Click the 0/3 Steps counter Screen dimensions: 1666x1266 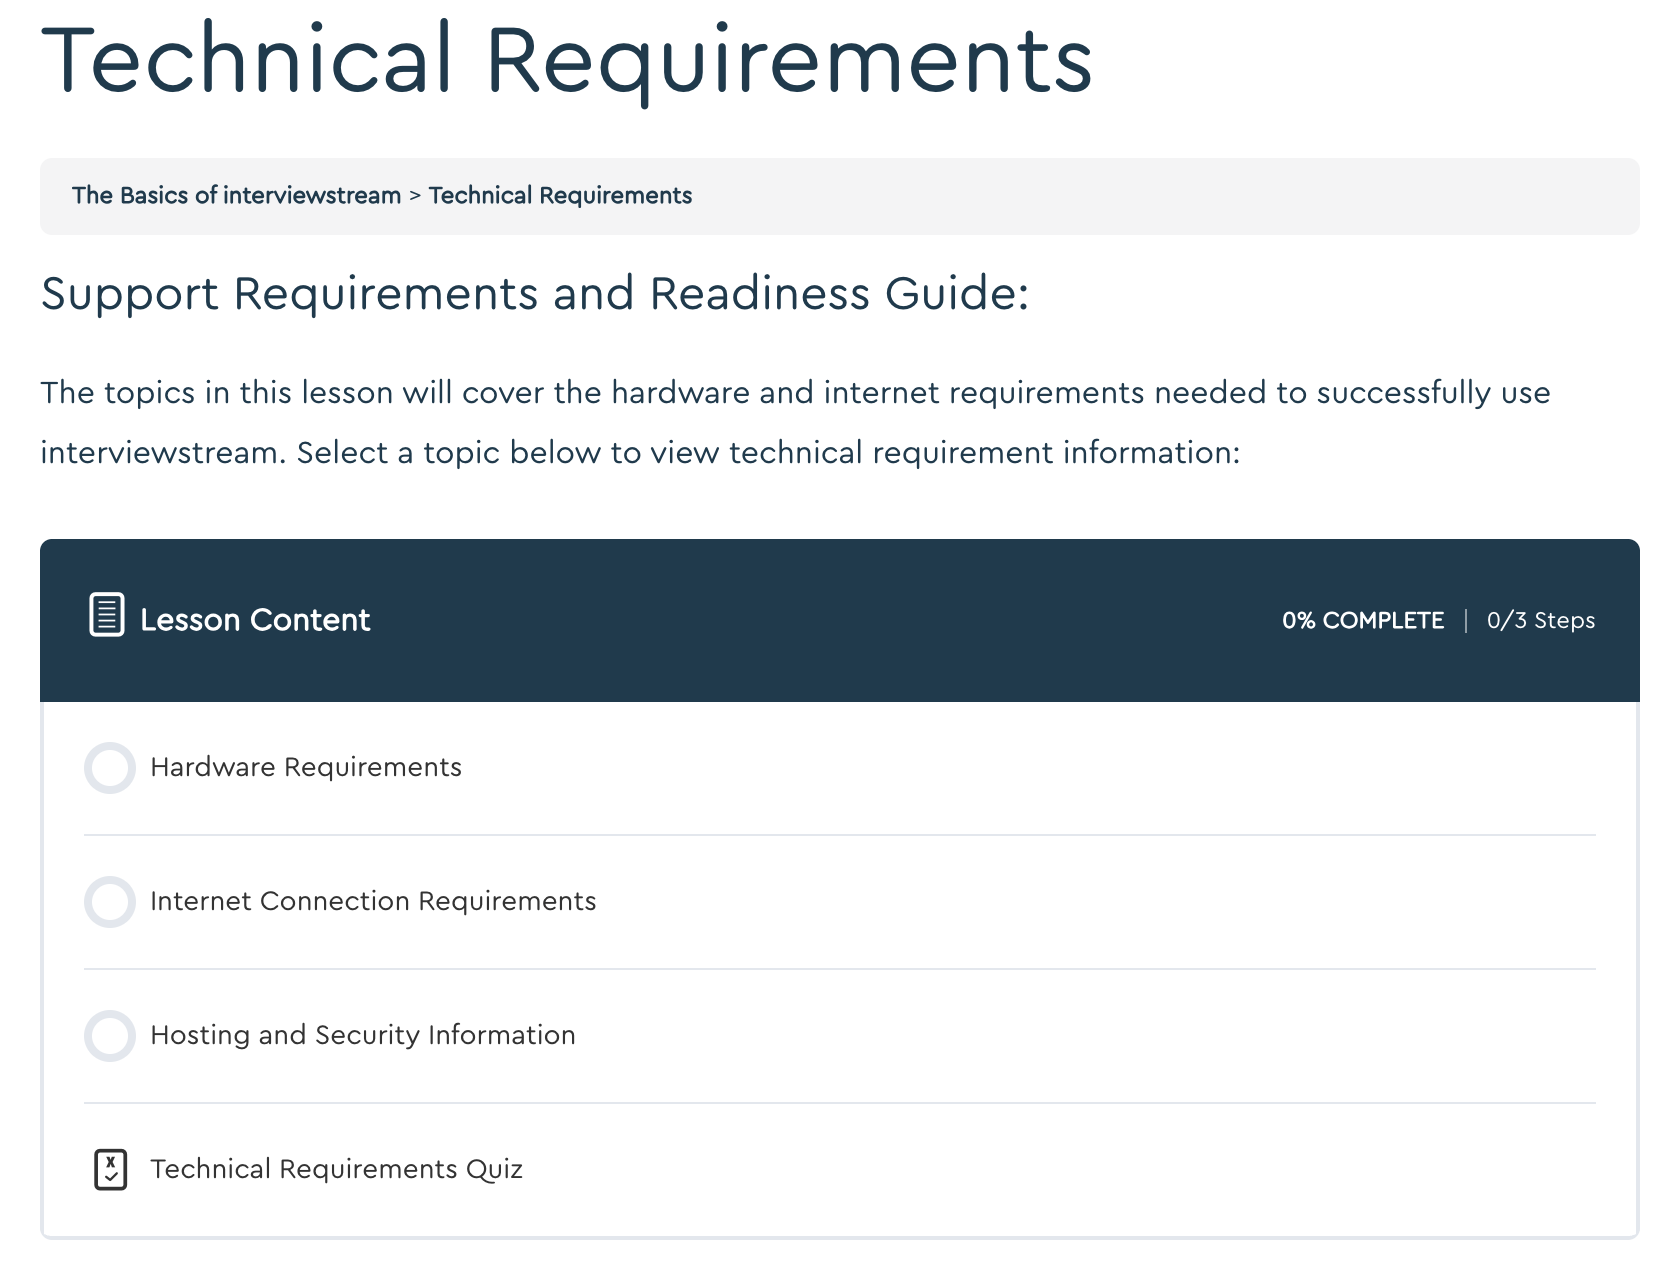pyautogui.click(x=1541, y=620)
